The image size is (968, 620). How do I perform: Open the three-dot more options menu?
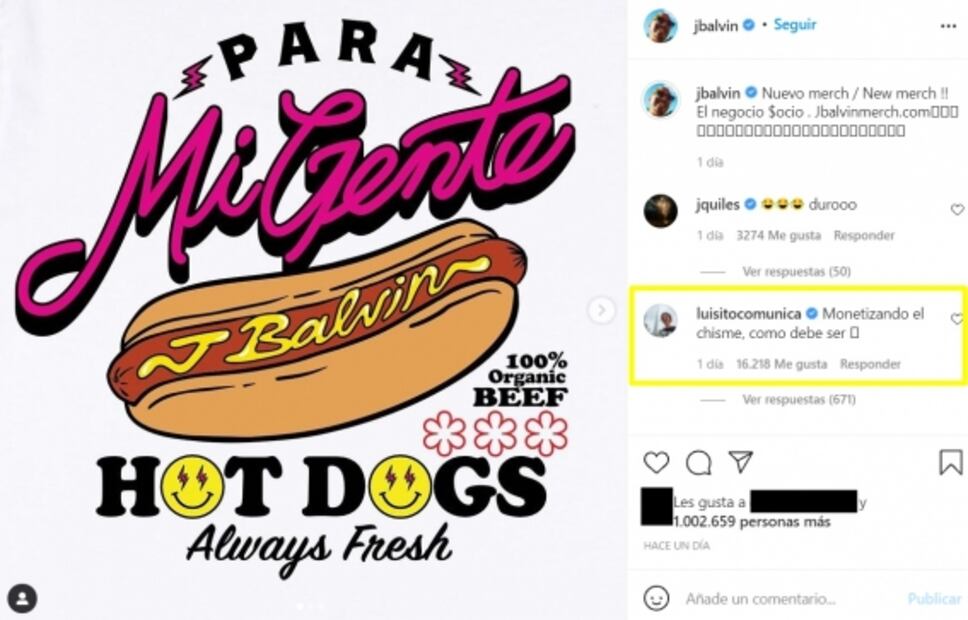(948, 26)
